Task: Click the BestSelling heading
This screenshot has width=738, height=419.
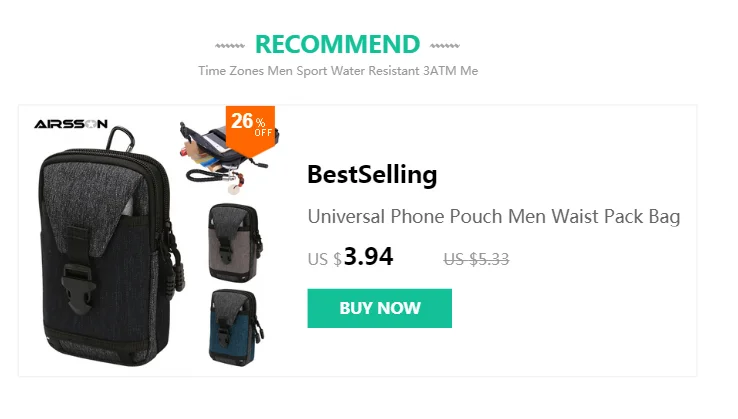Action: [372, 175]
